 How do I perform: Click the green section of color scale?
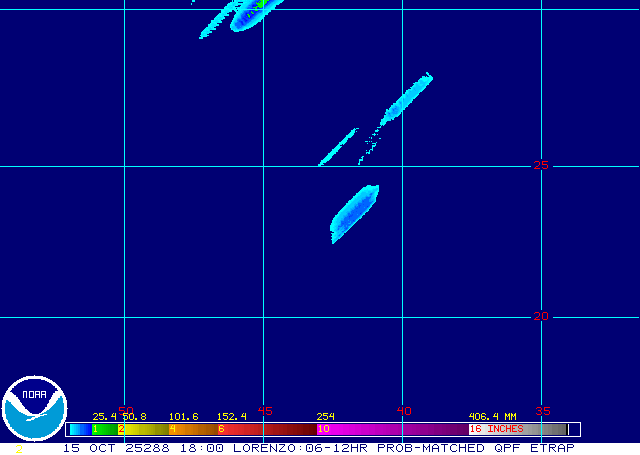[103, 429]
